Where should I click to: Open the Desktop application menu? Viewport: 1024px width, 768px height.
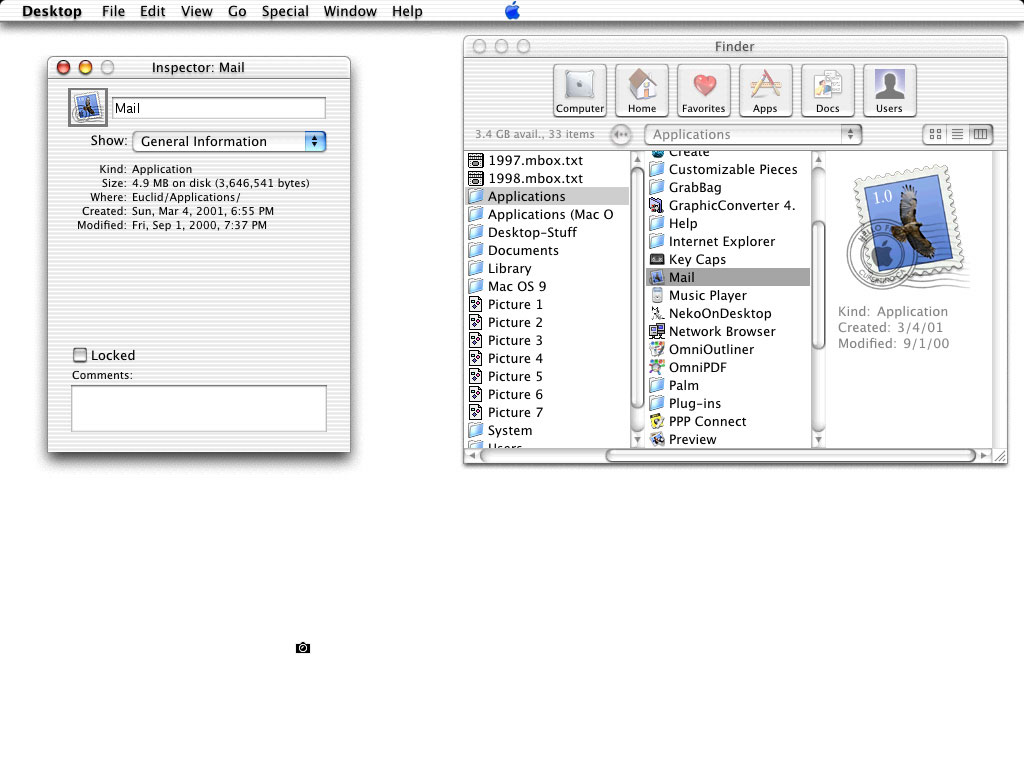tap(52, 11)
